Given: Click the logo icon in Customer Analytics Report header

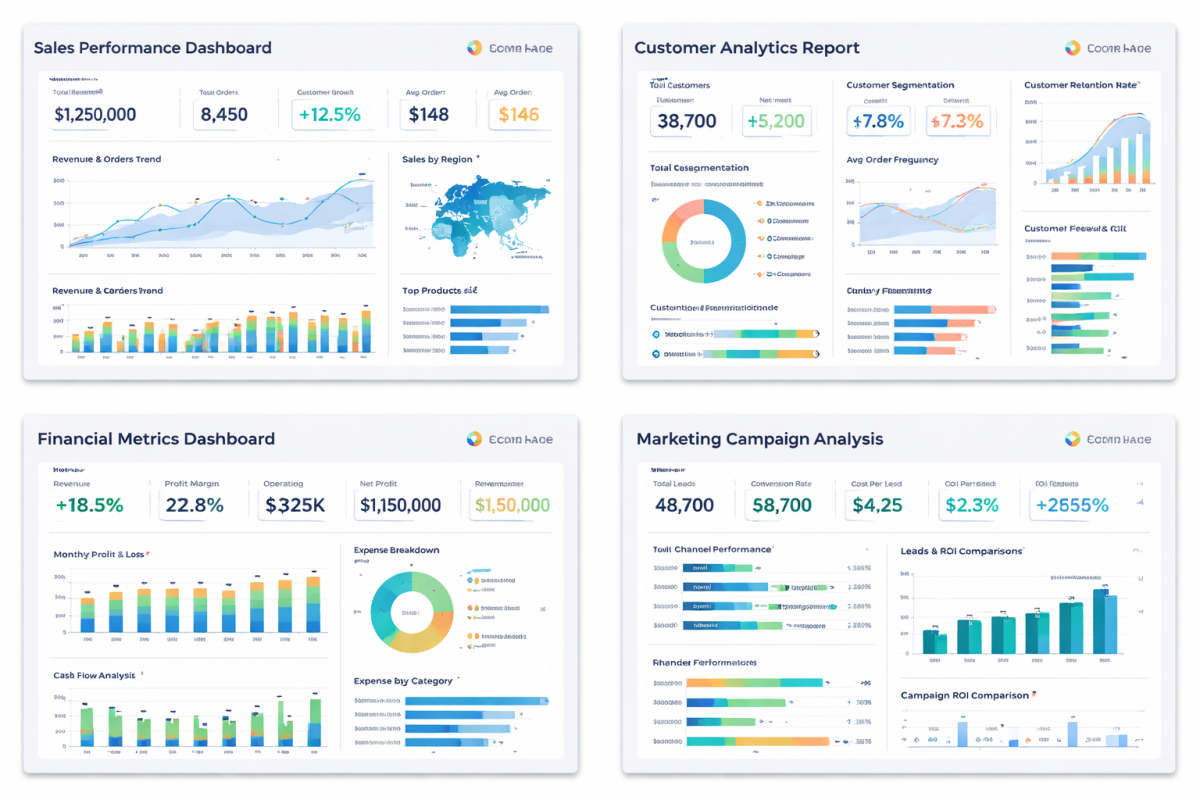Looking at the screenshot, I should [1072, 48].
